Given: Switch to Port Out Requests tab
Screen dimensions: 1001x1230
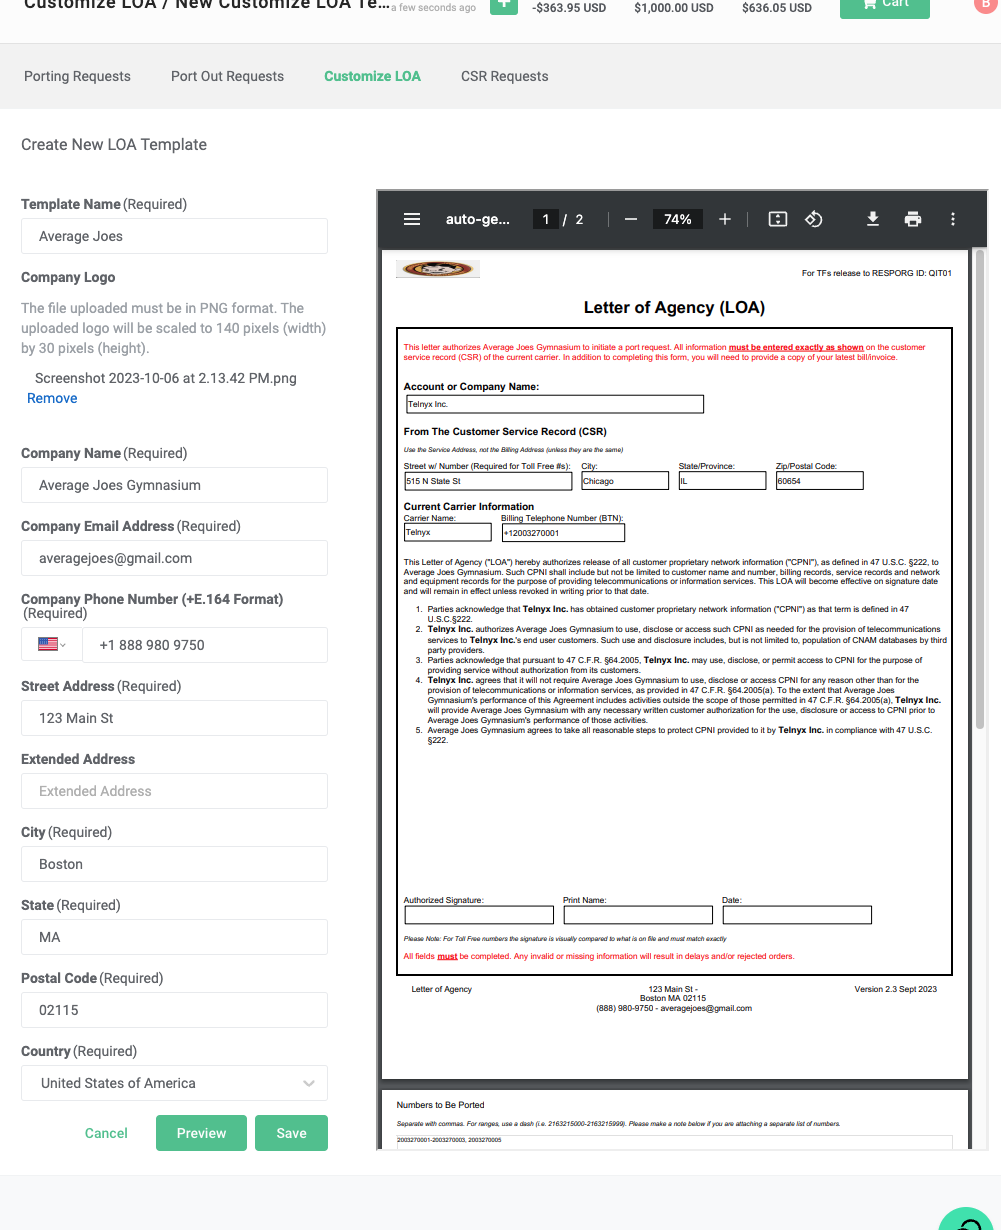Looking at the screenshot, I should point(227,76).
